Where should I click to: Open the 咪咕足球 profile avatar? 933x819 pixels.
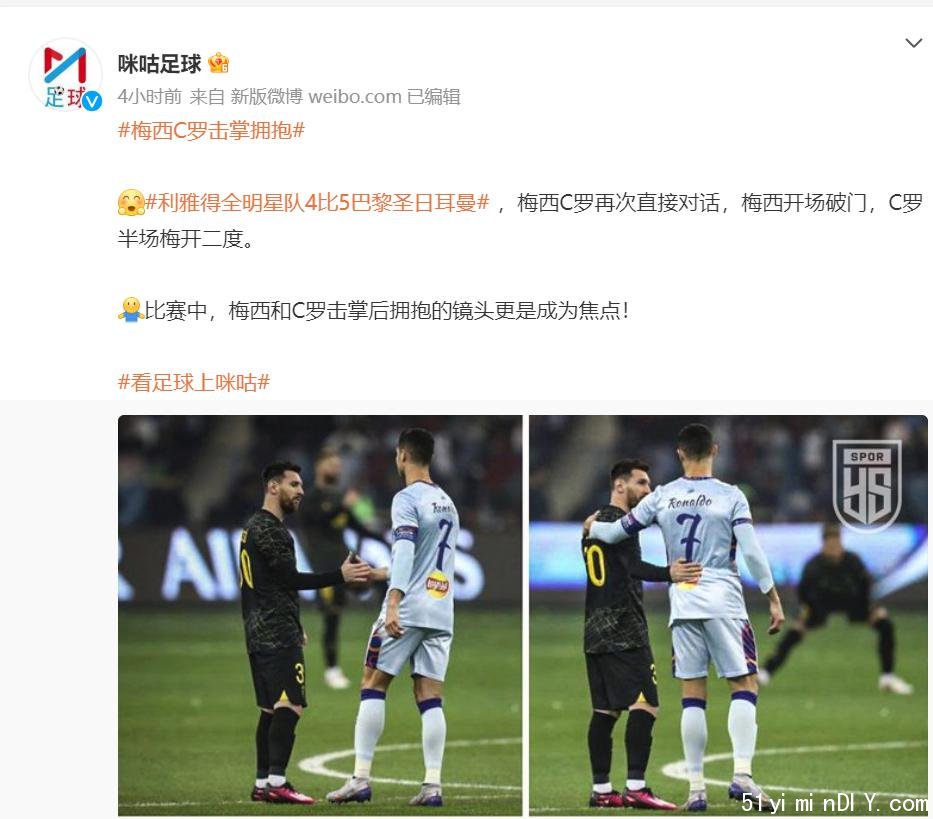pyautogui.click(x=65, y=75)
